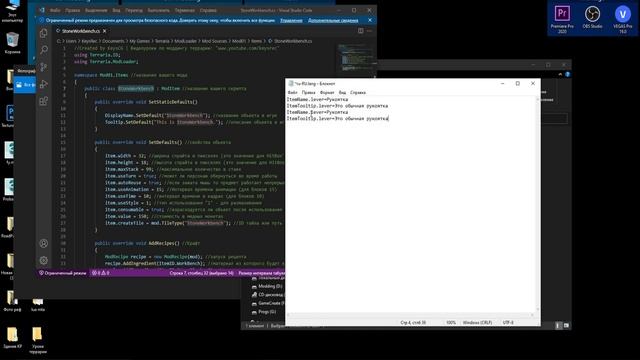
Task: Click Items folder in VS Code breadcrumb
Action: pyautogui.click(x=257, y=41)
